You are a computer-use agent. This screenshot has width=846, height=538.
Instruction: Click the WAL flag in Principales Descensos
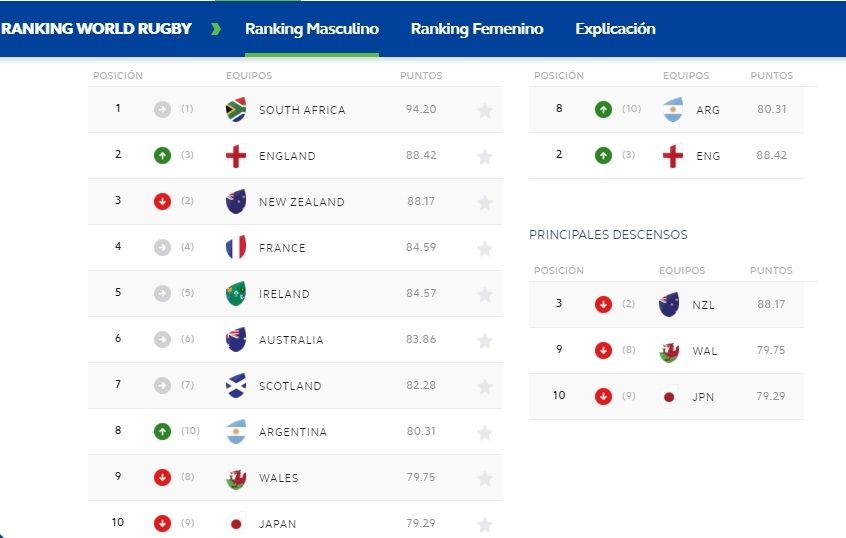[669, 351]
